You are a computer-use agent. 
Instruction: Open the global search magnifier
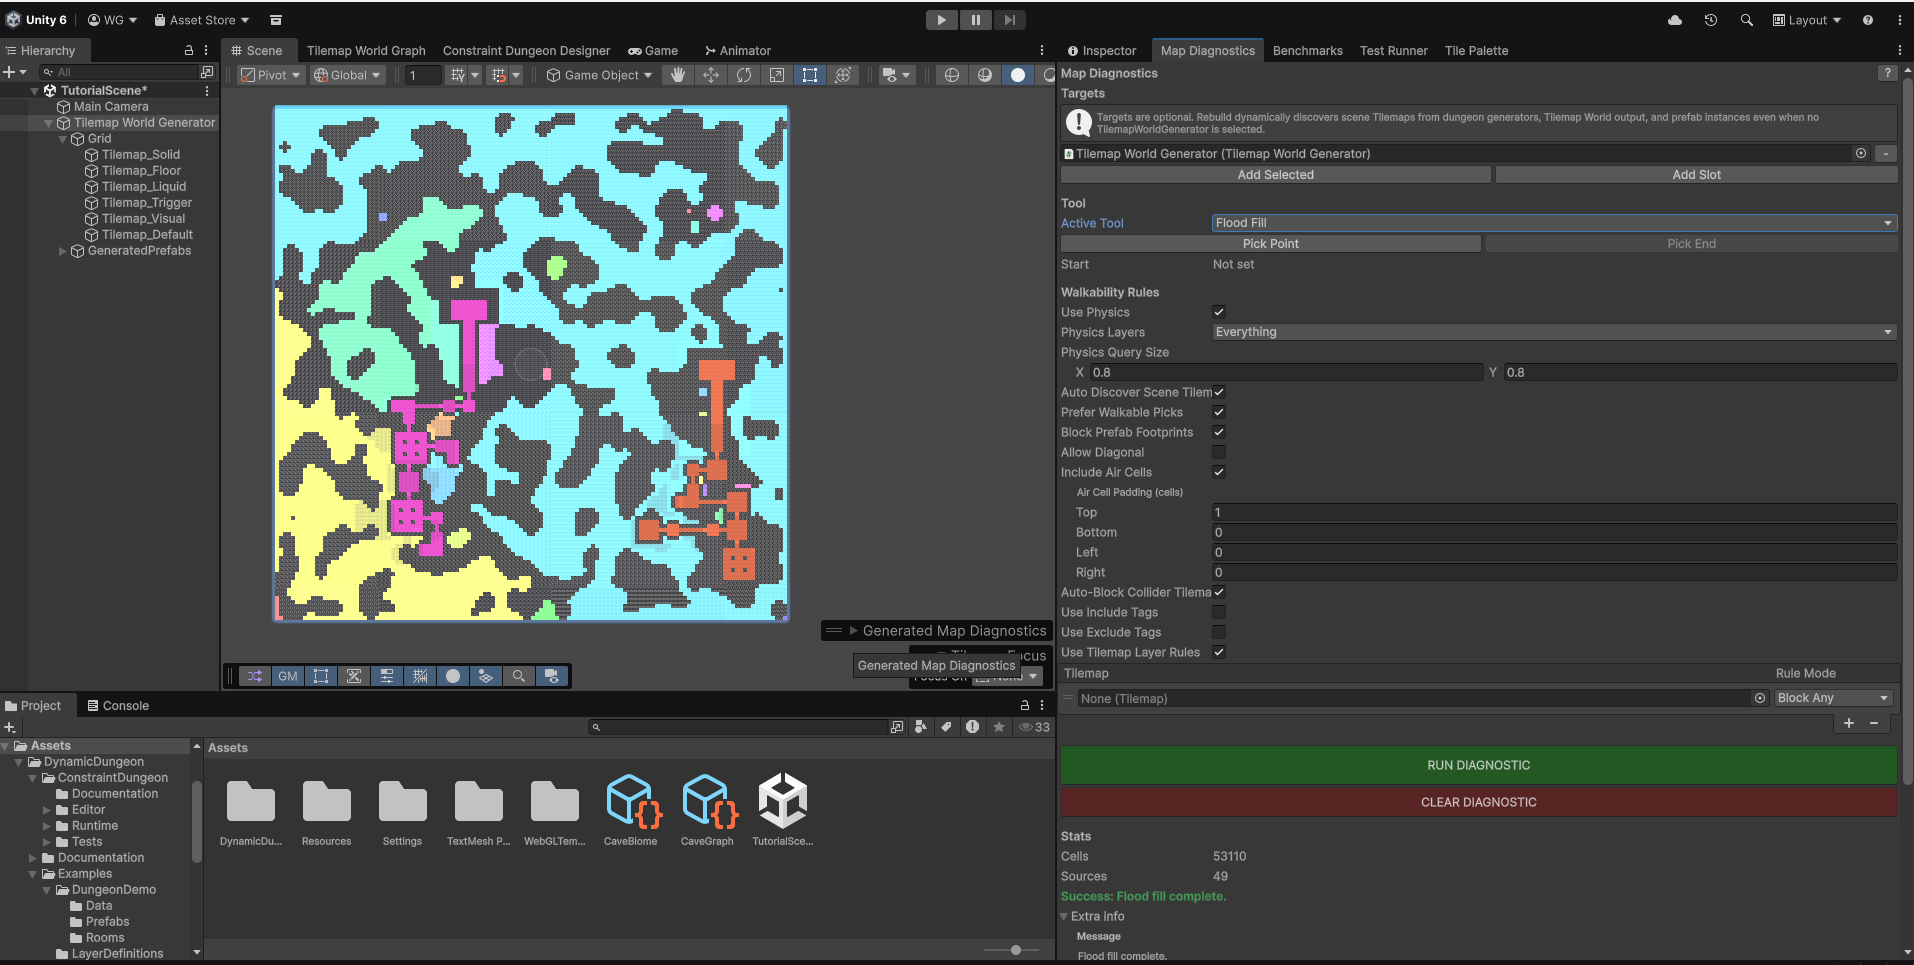(x=1747, y=20)
